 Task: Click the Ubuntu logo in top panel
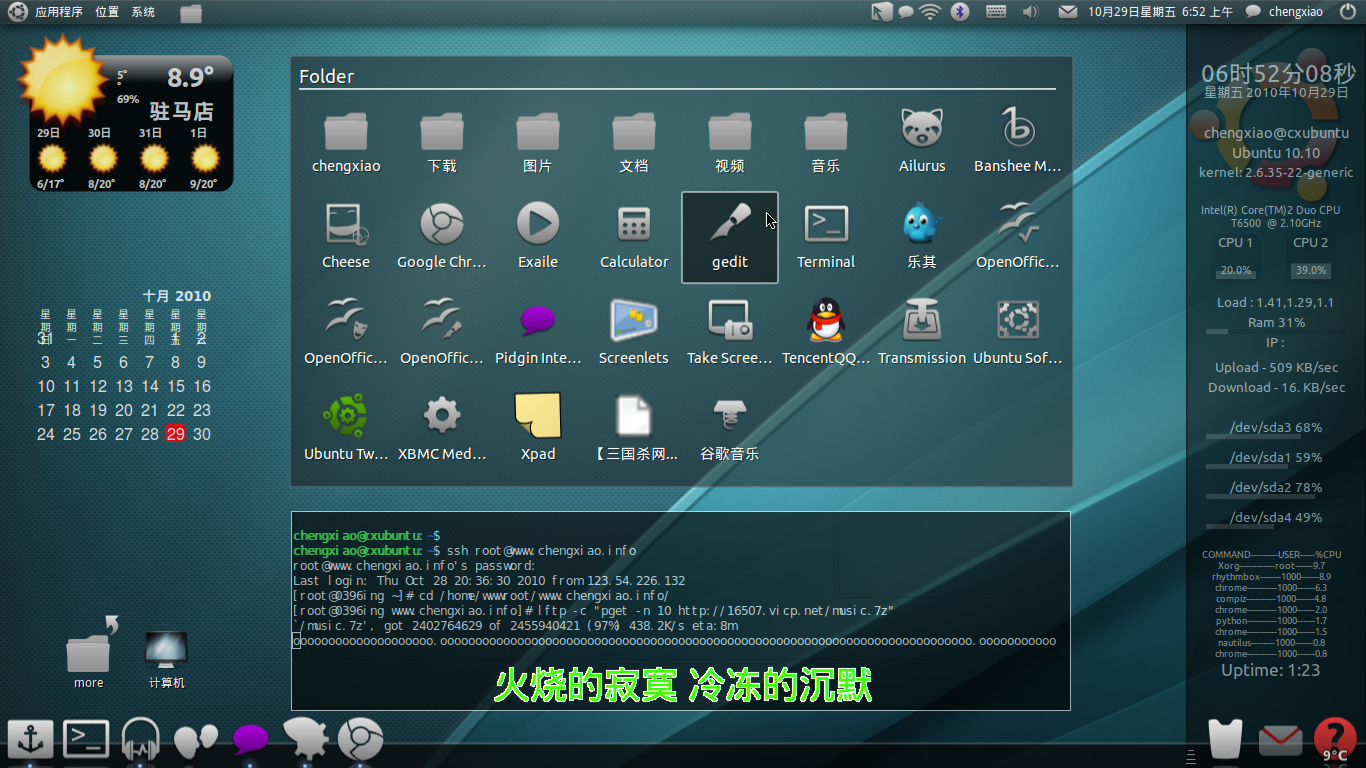coord(17,12)
